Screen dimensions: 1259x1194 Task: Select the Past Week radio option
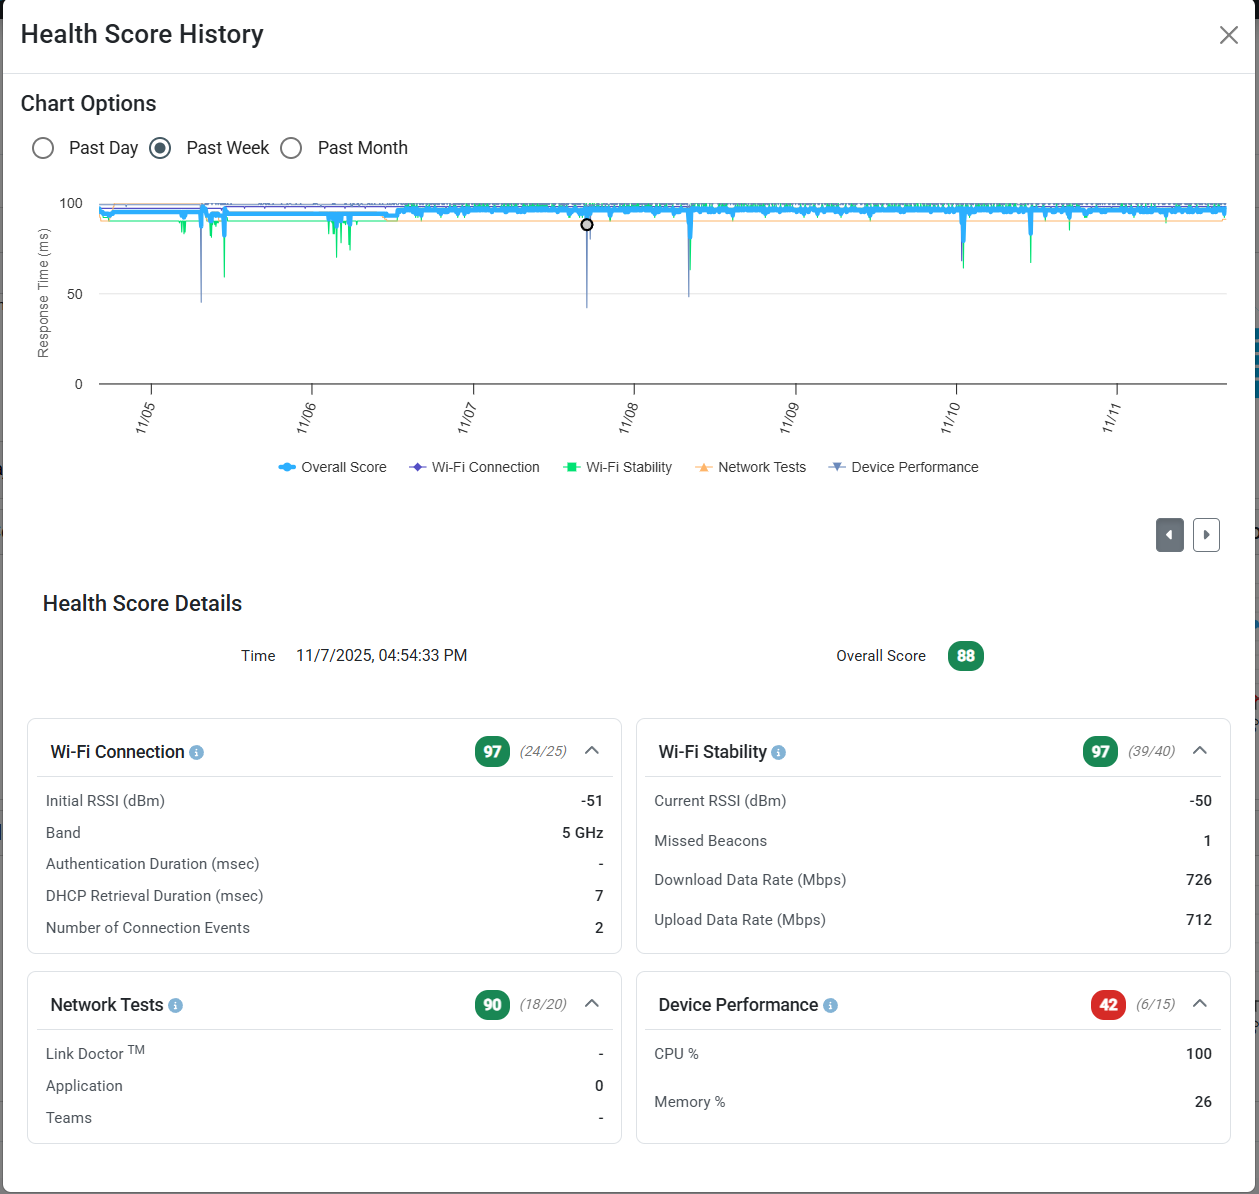160,148
